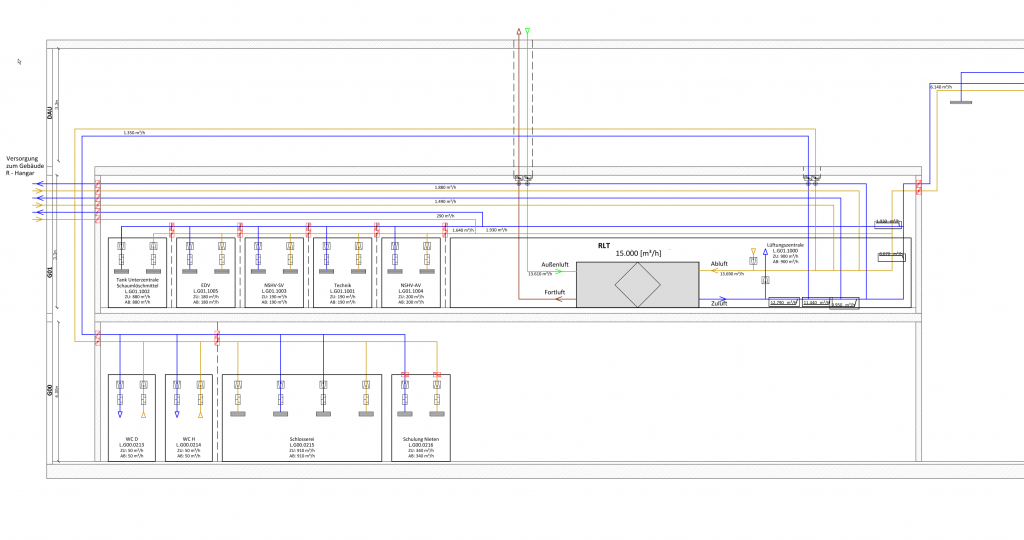Select the red fire damper beside 6.148 m³/h riser
The width and height of the screenshot is (1024, 540).
919,187
